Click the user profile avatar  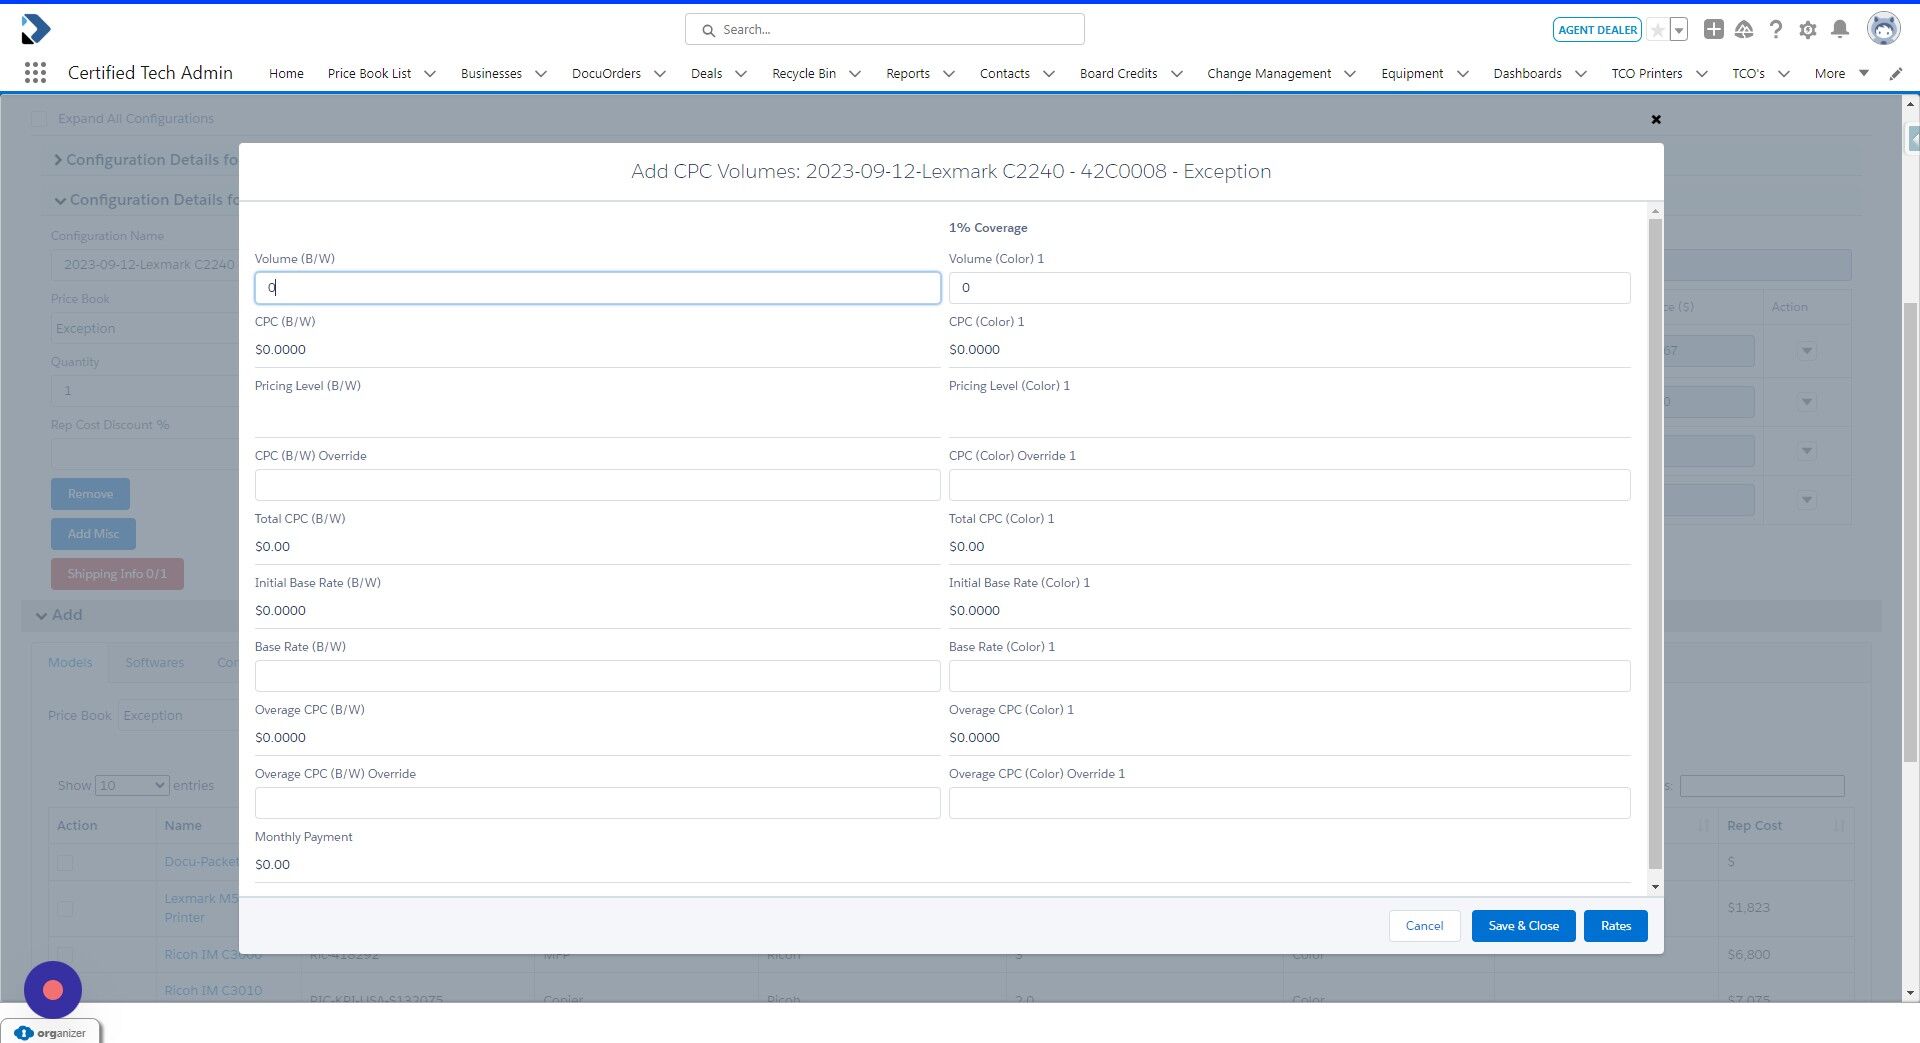(1884, 28)
